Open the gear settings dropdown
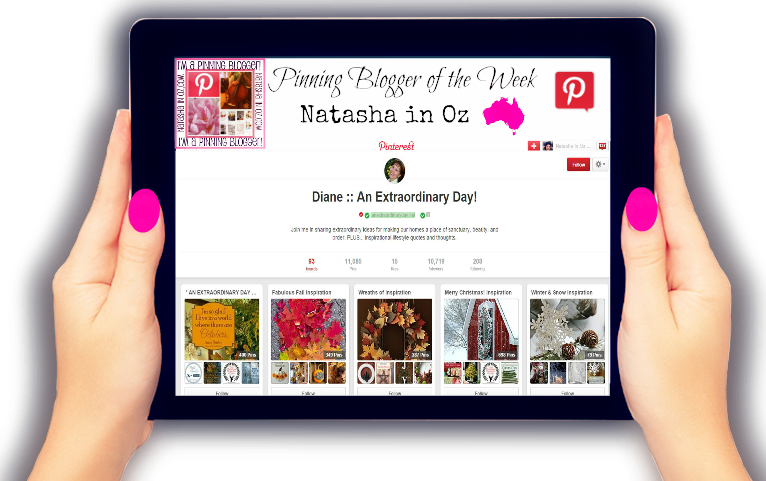766x481 pixels. (600, 165)
